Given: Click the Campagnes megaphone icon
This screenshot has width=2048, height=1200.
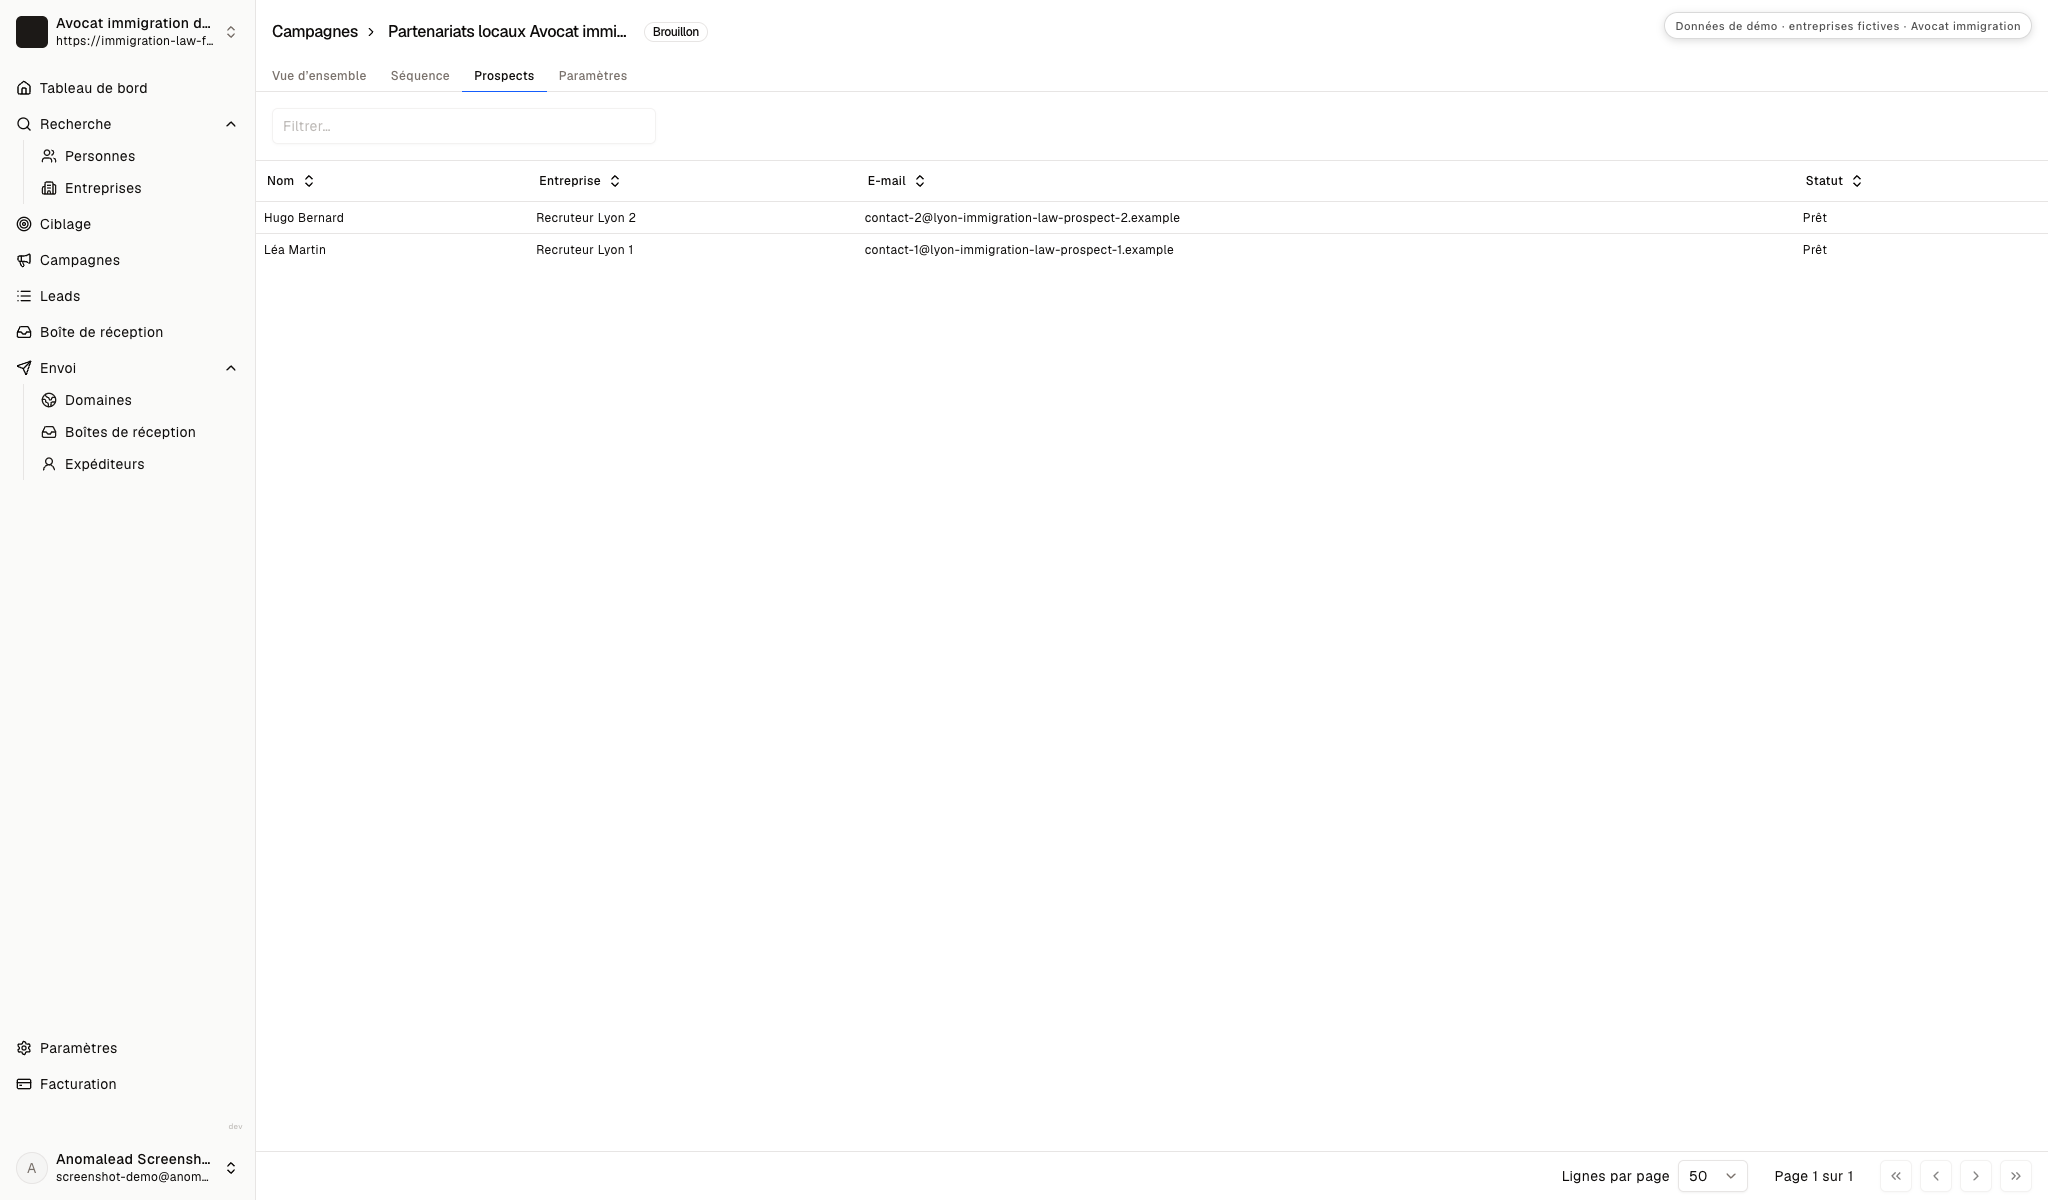Looking at the screenshot, I should (24, 260).
